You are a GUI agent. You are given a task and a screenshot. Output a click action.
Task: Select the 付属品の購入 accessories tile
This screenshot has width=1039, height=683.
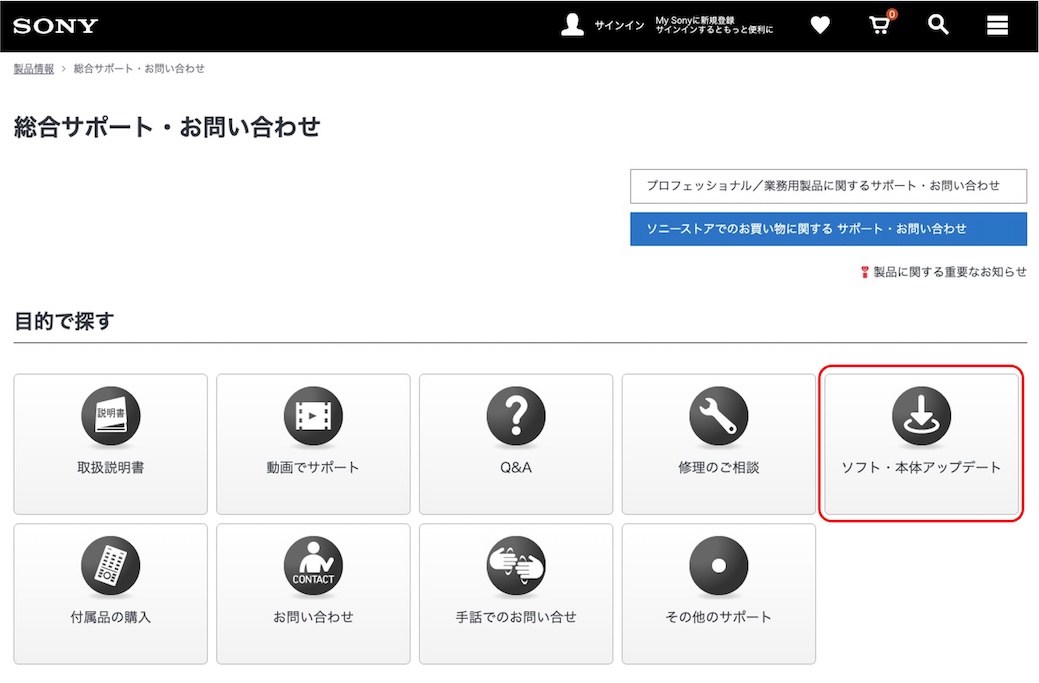click(110, 593)
